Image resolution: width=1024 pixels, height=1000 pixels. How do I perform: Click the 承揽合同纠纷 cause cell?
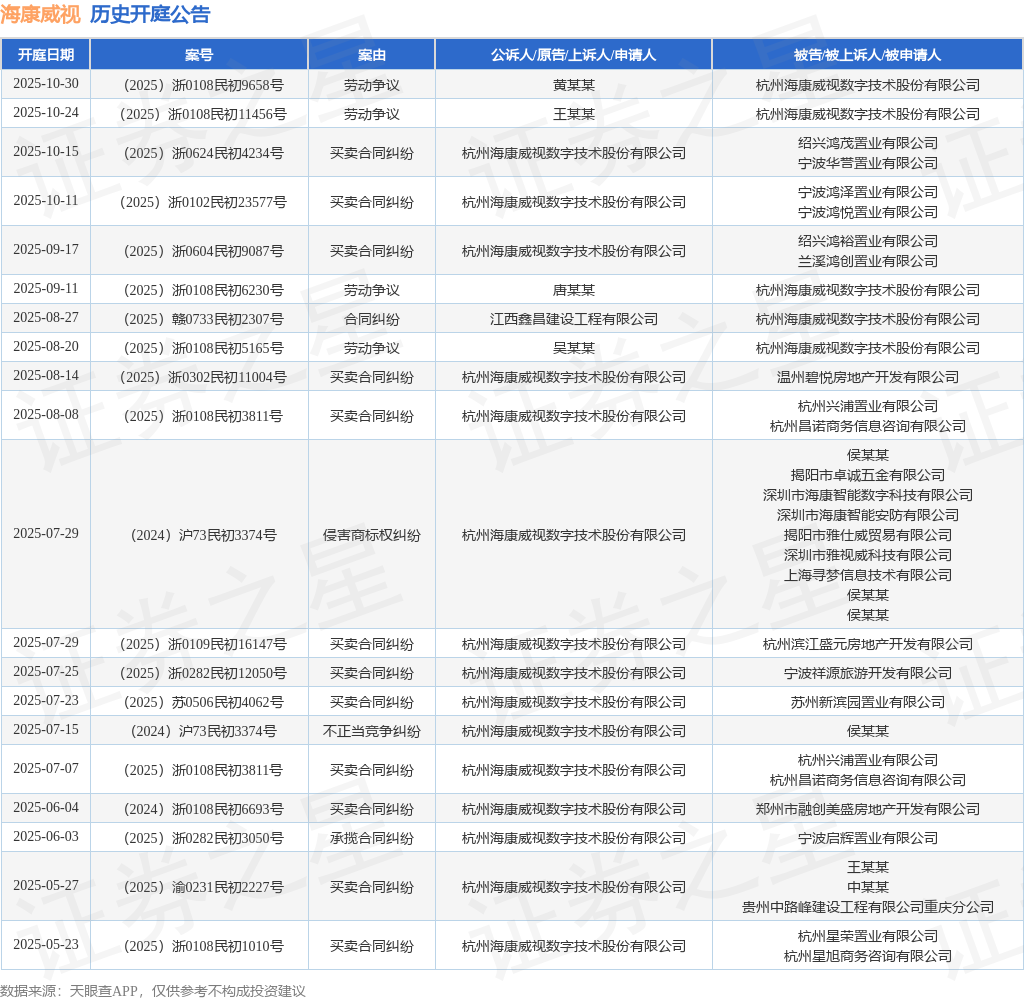[372, 838]
